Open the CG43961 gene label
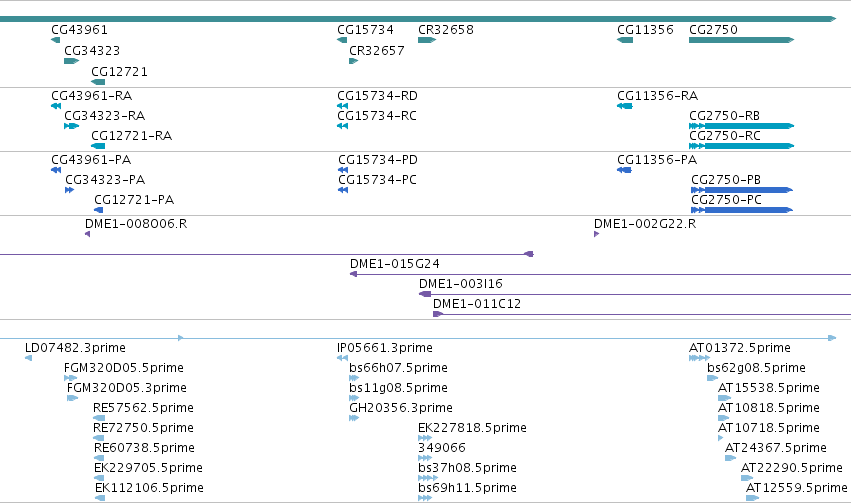Viewport: 851px width, 503px height. pos(79,29)
